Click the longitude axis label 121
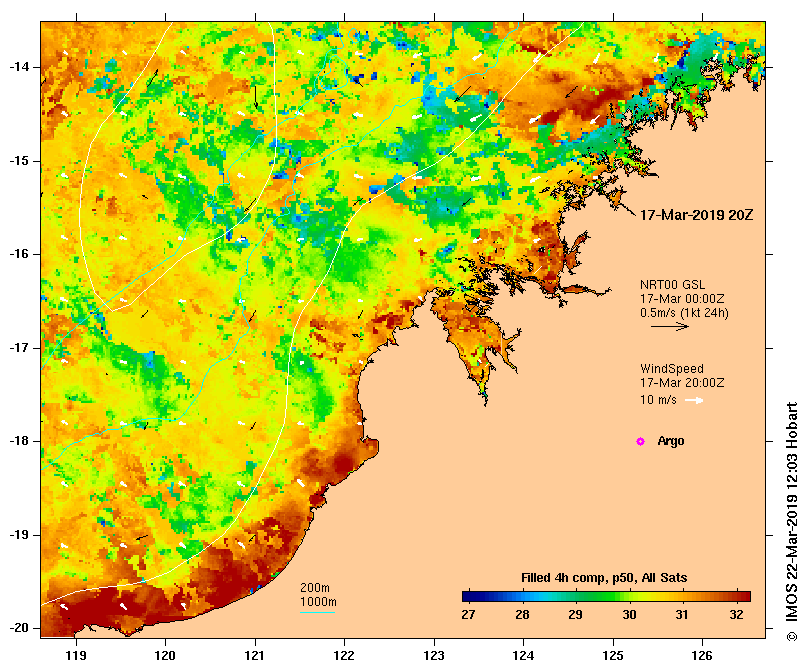Viewport: 809px width, 672px height. click(x=255, y=656)
